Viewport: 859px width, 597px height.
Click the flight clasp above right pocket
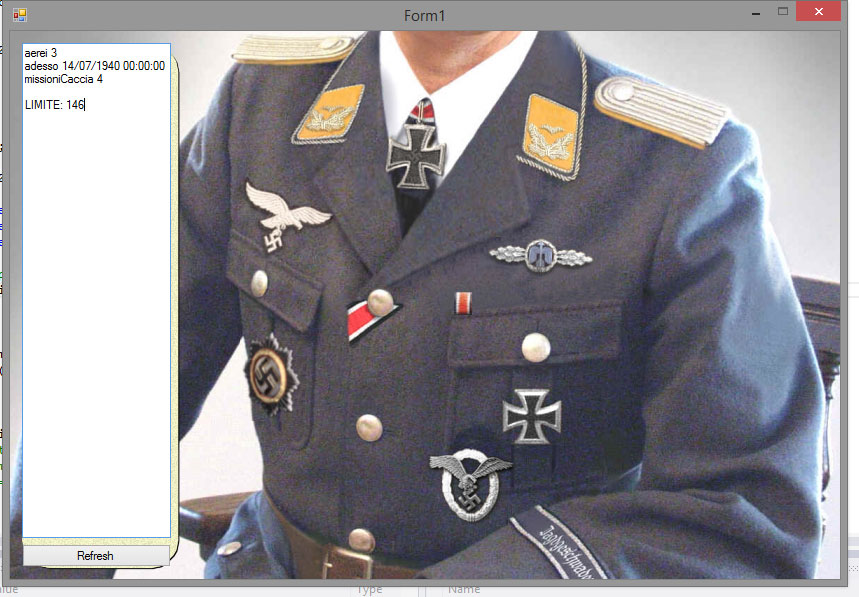(x=541, y=255)
